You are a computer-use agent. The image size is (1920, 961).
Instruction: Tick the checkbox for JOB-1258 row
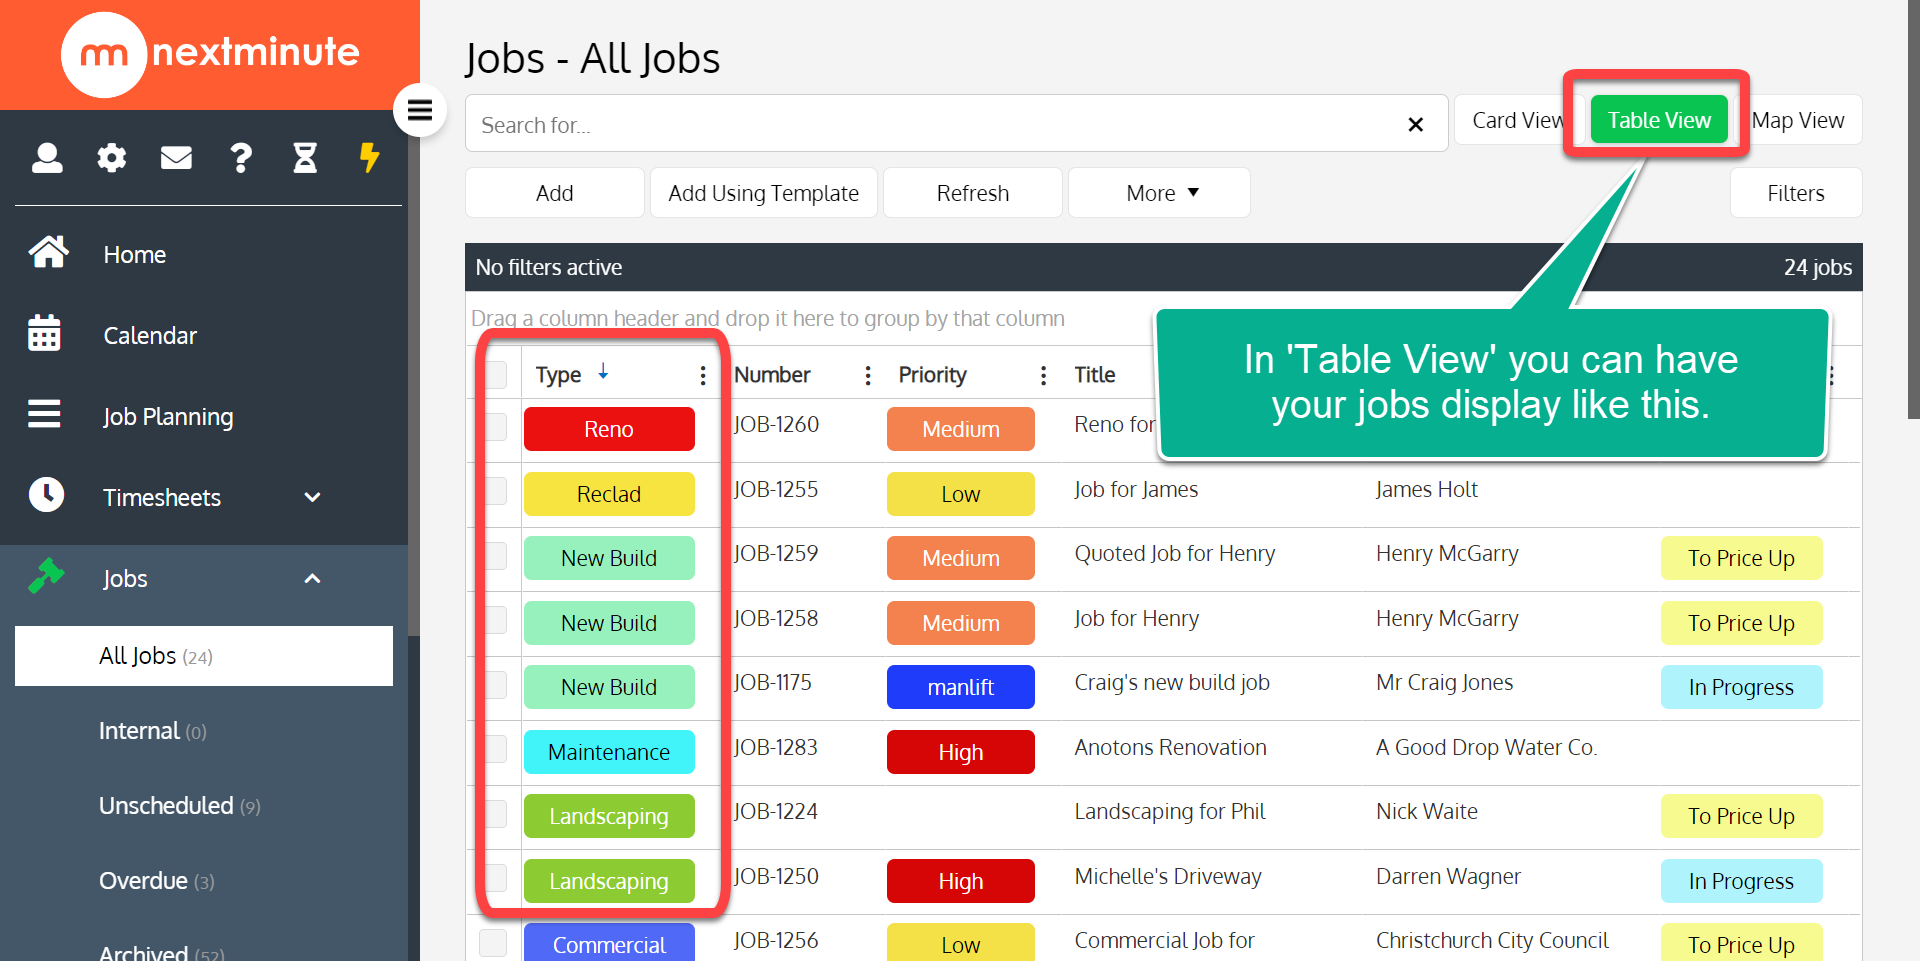tap(495, 620)
